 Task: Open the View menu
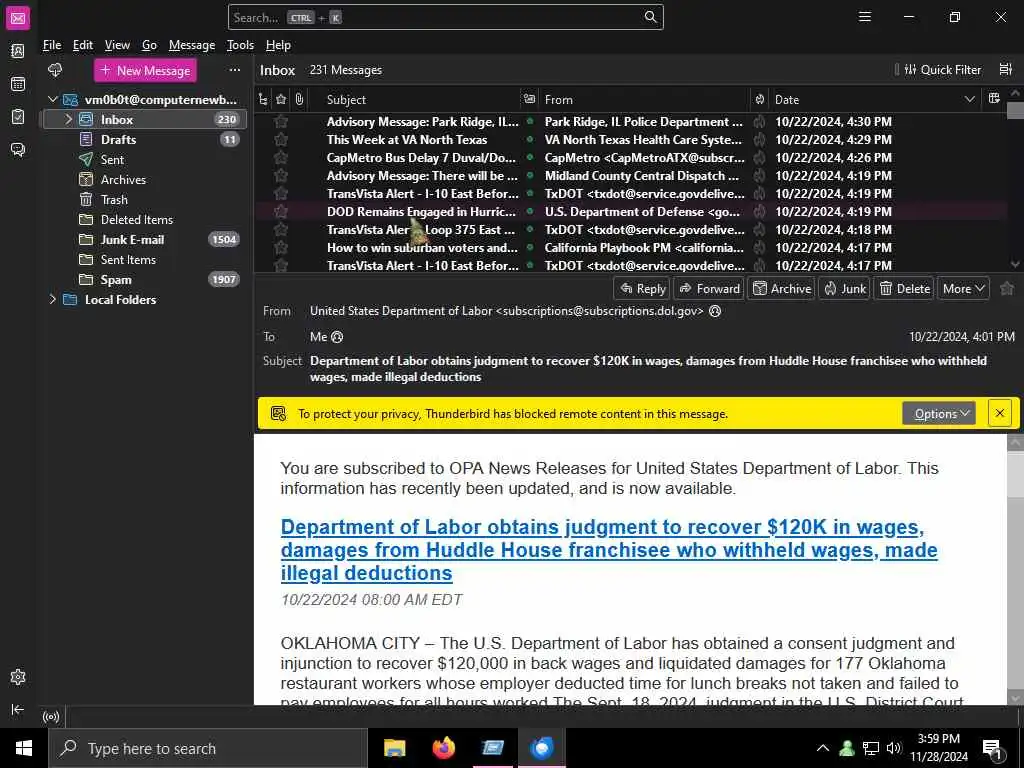[117, 45]
